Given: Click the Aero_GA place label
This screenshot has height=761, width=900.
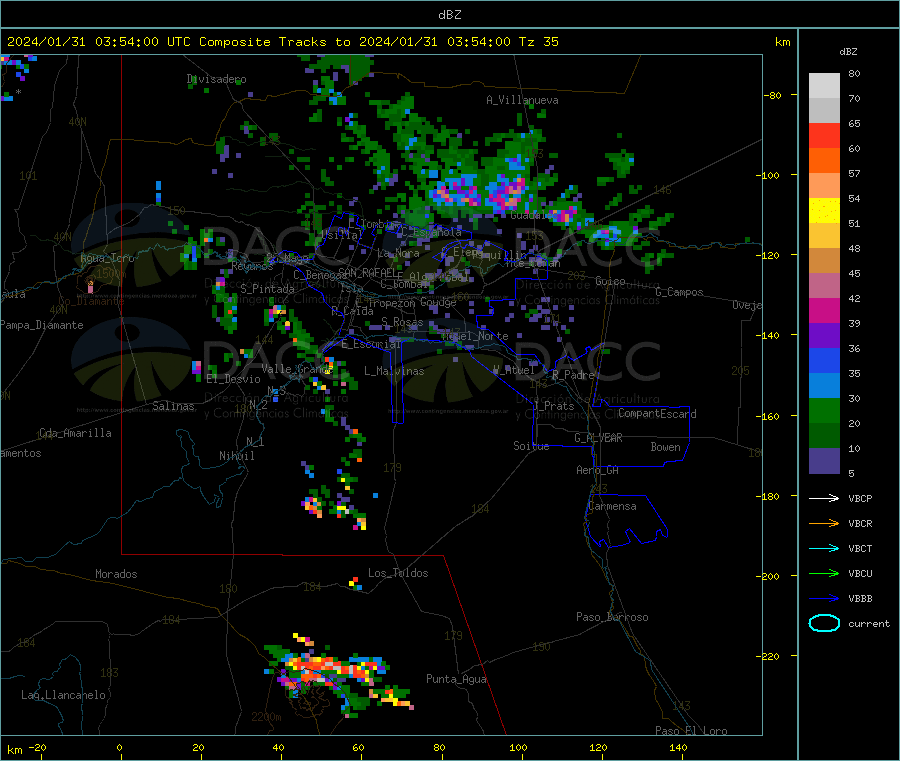Looking at the screenshot, I should coord(597,471).
